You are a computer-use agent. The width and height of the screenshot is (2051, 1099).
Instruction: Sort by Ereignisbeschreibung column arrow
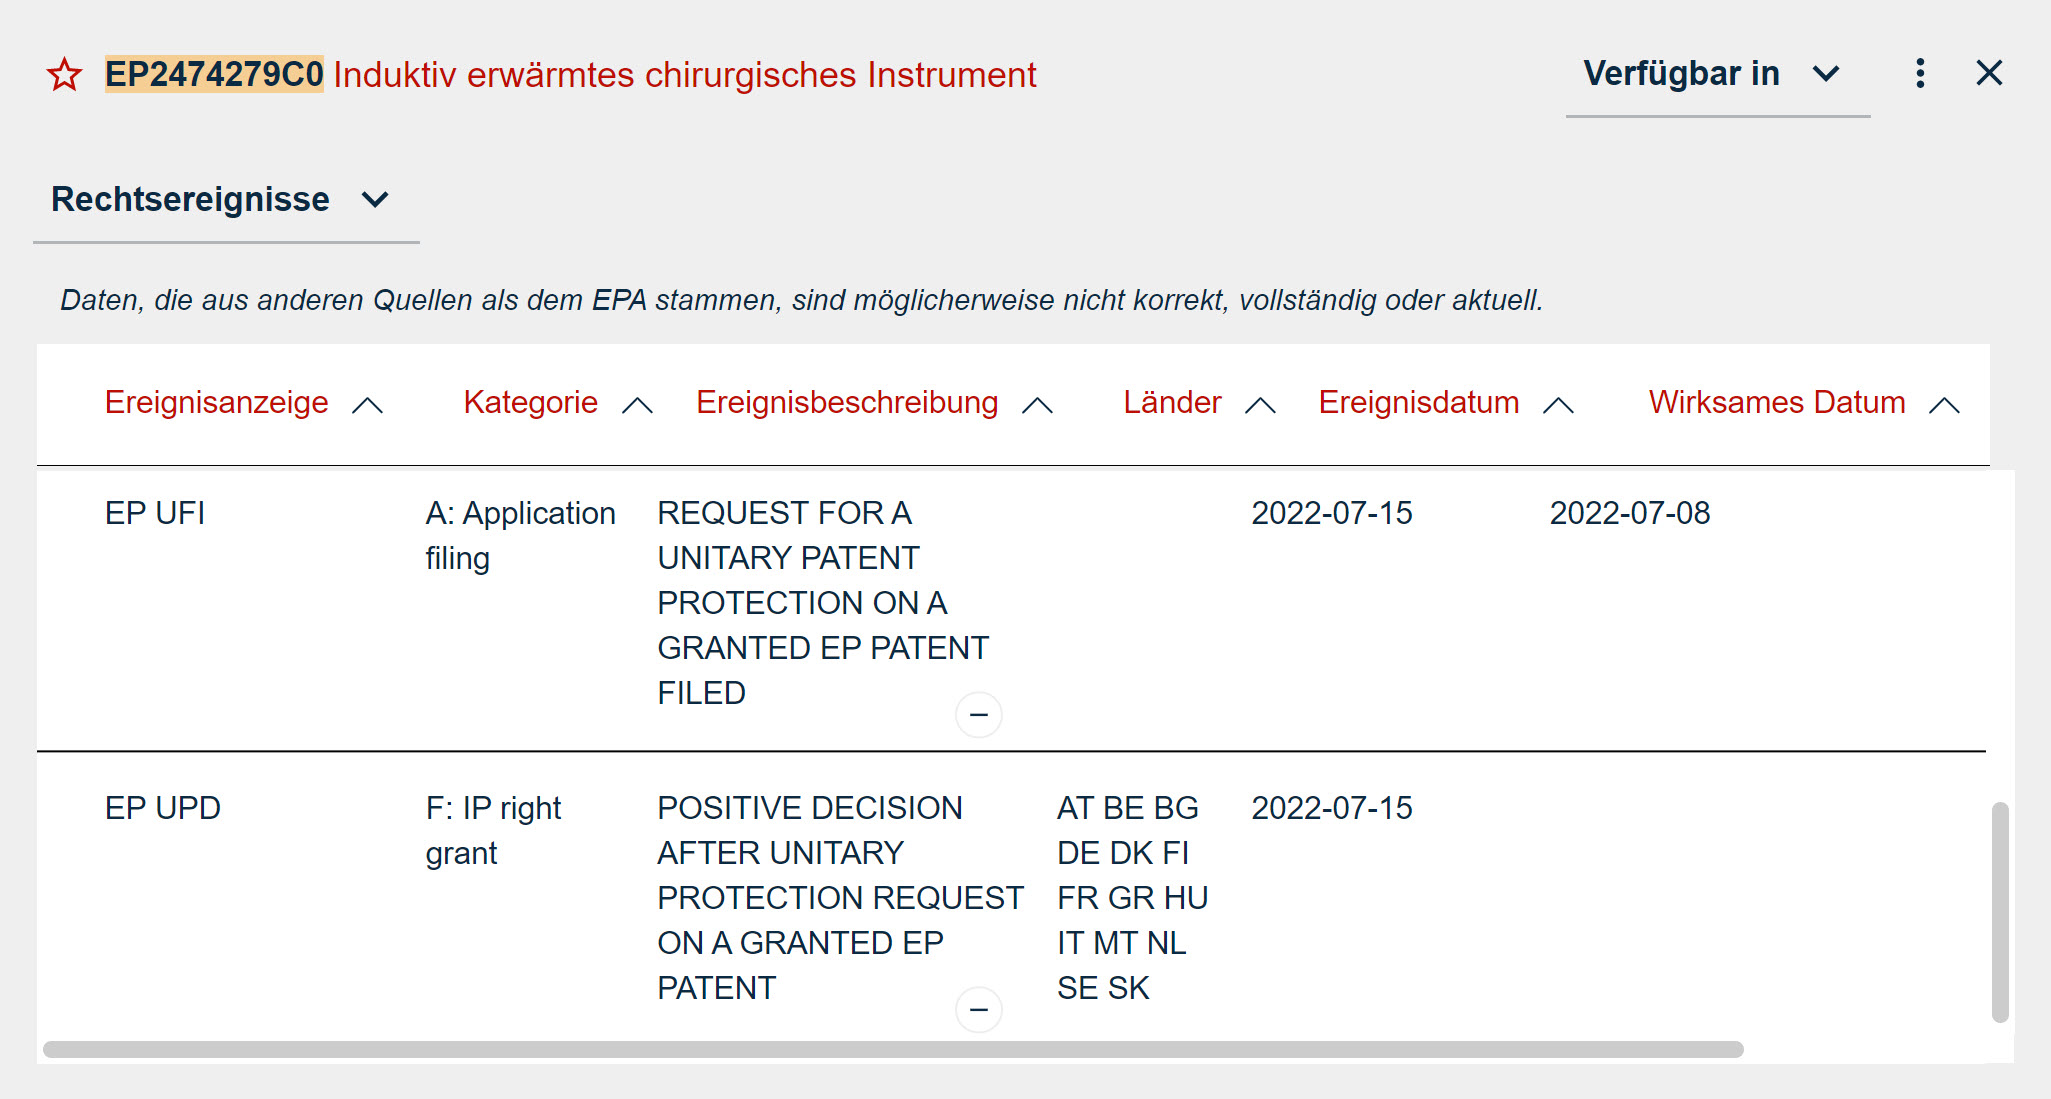[x=1038, y=405]
